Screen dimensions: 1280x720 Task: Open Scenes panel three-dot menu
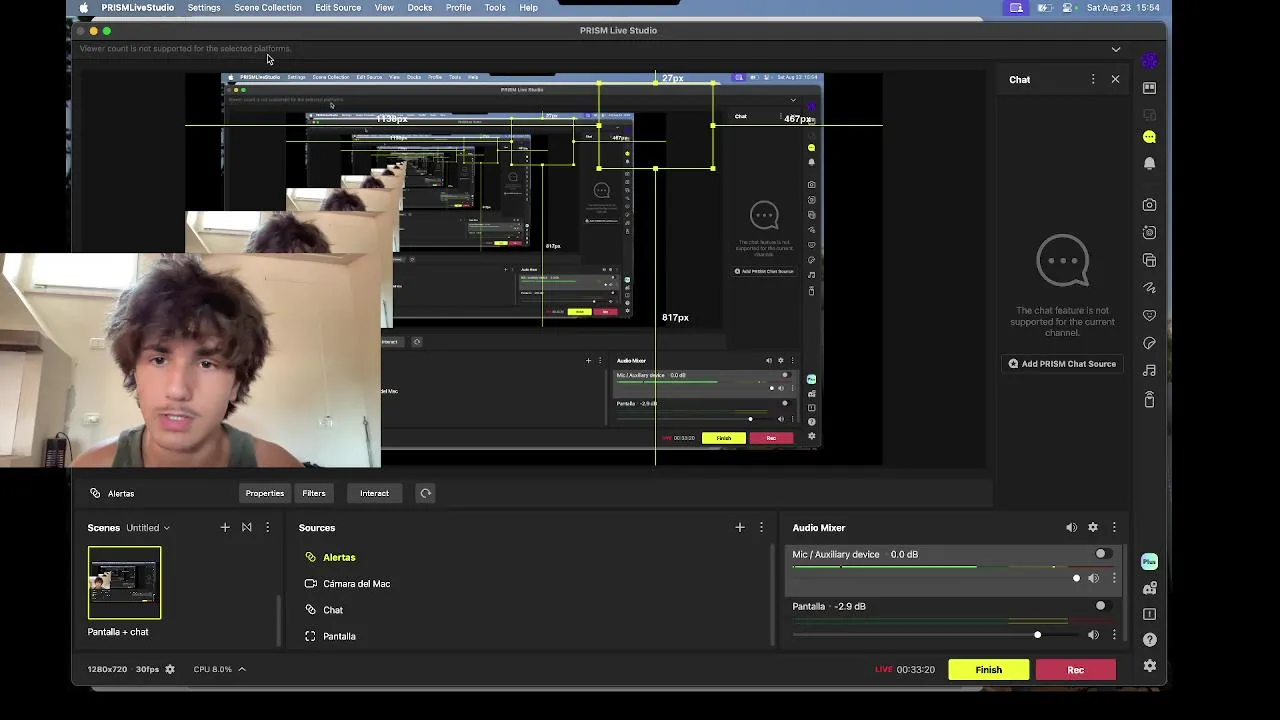[x=267, y=528]
